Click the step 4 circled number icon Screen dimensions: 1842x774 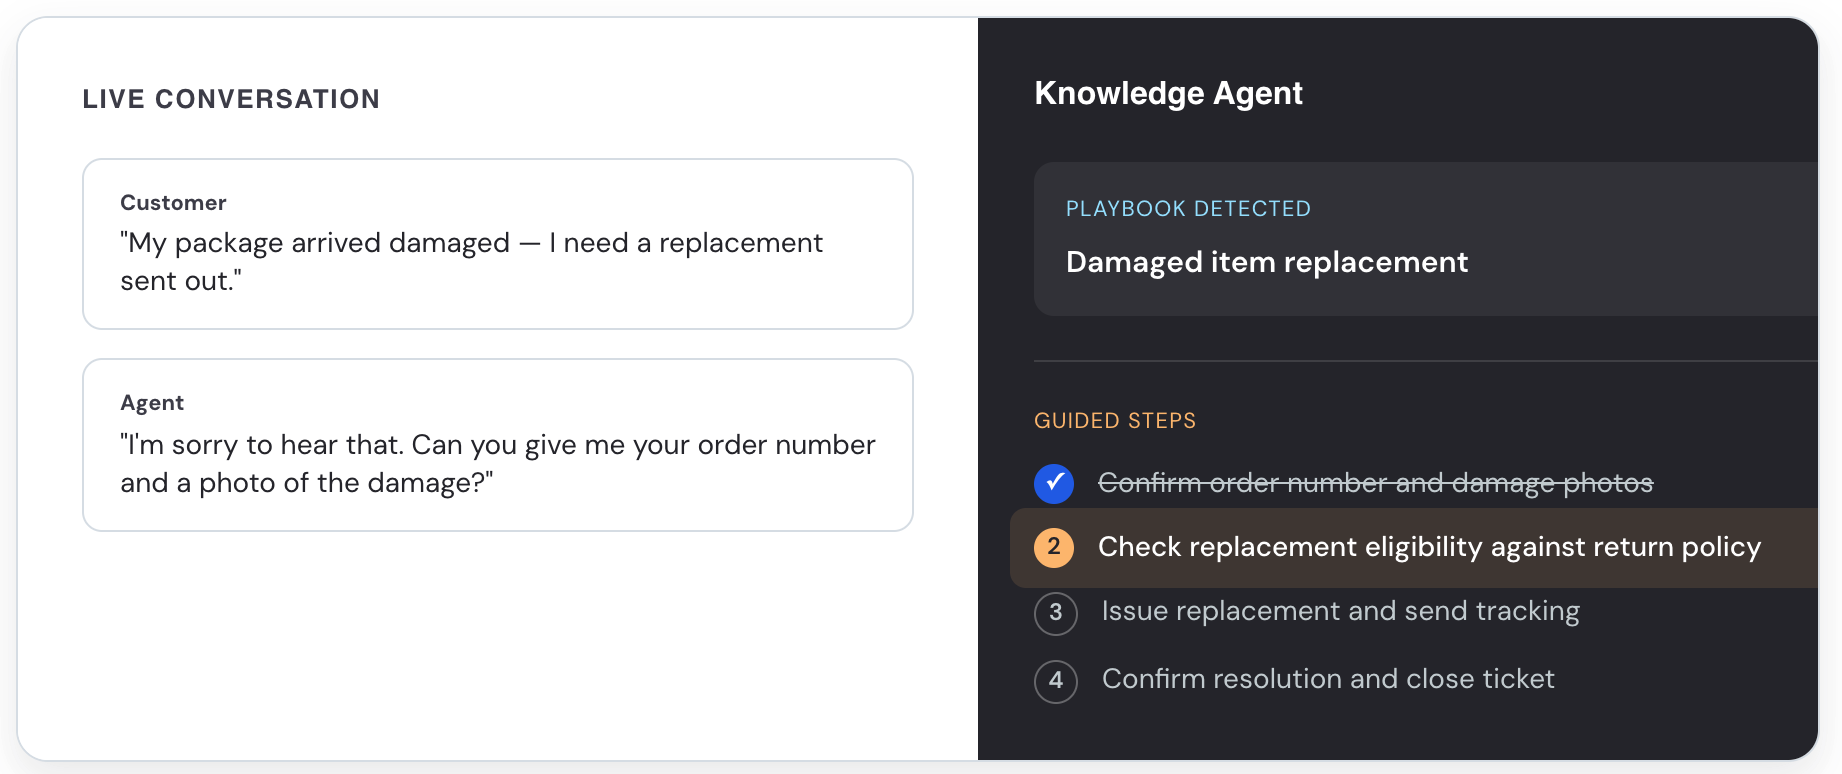pyautogui.click(x=1056, y=681)
